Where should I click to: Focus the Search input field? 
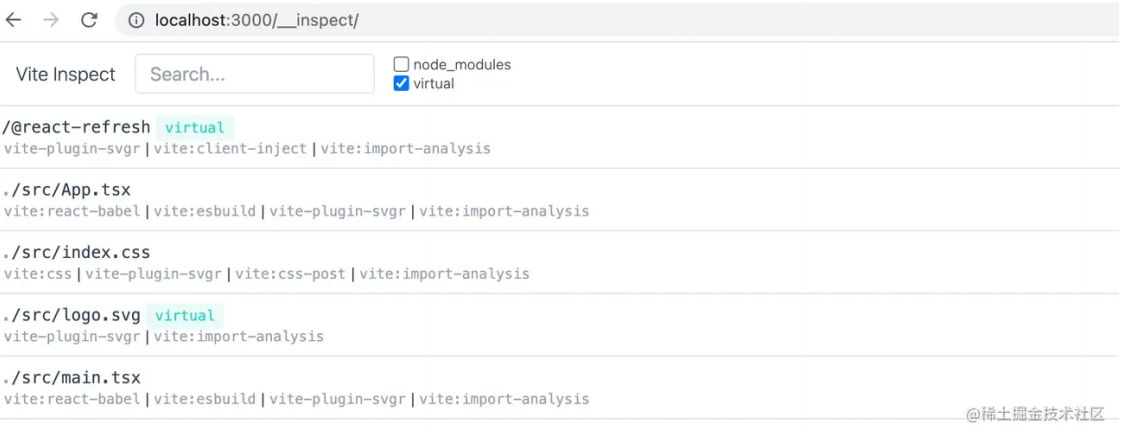click(x=254, y=74)
